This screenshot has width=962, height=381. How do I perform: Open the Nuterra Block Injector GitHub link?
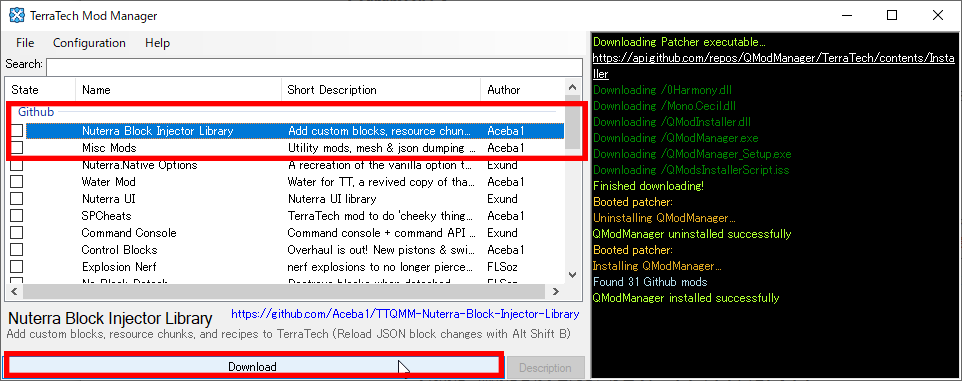(405, 314)
